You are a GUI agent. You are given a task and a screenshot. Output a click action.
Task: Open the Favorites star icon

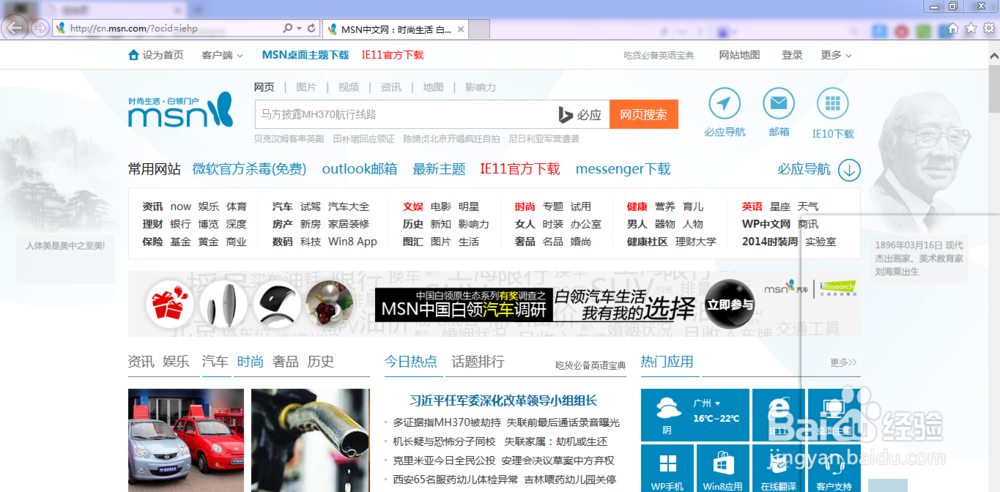pos(971,28)
